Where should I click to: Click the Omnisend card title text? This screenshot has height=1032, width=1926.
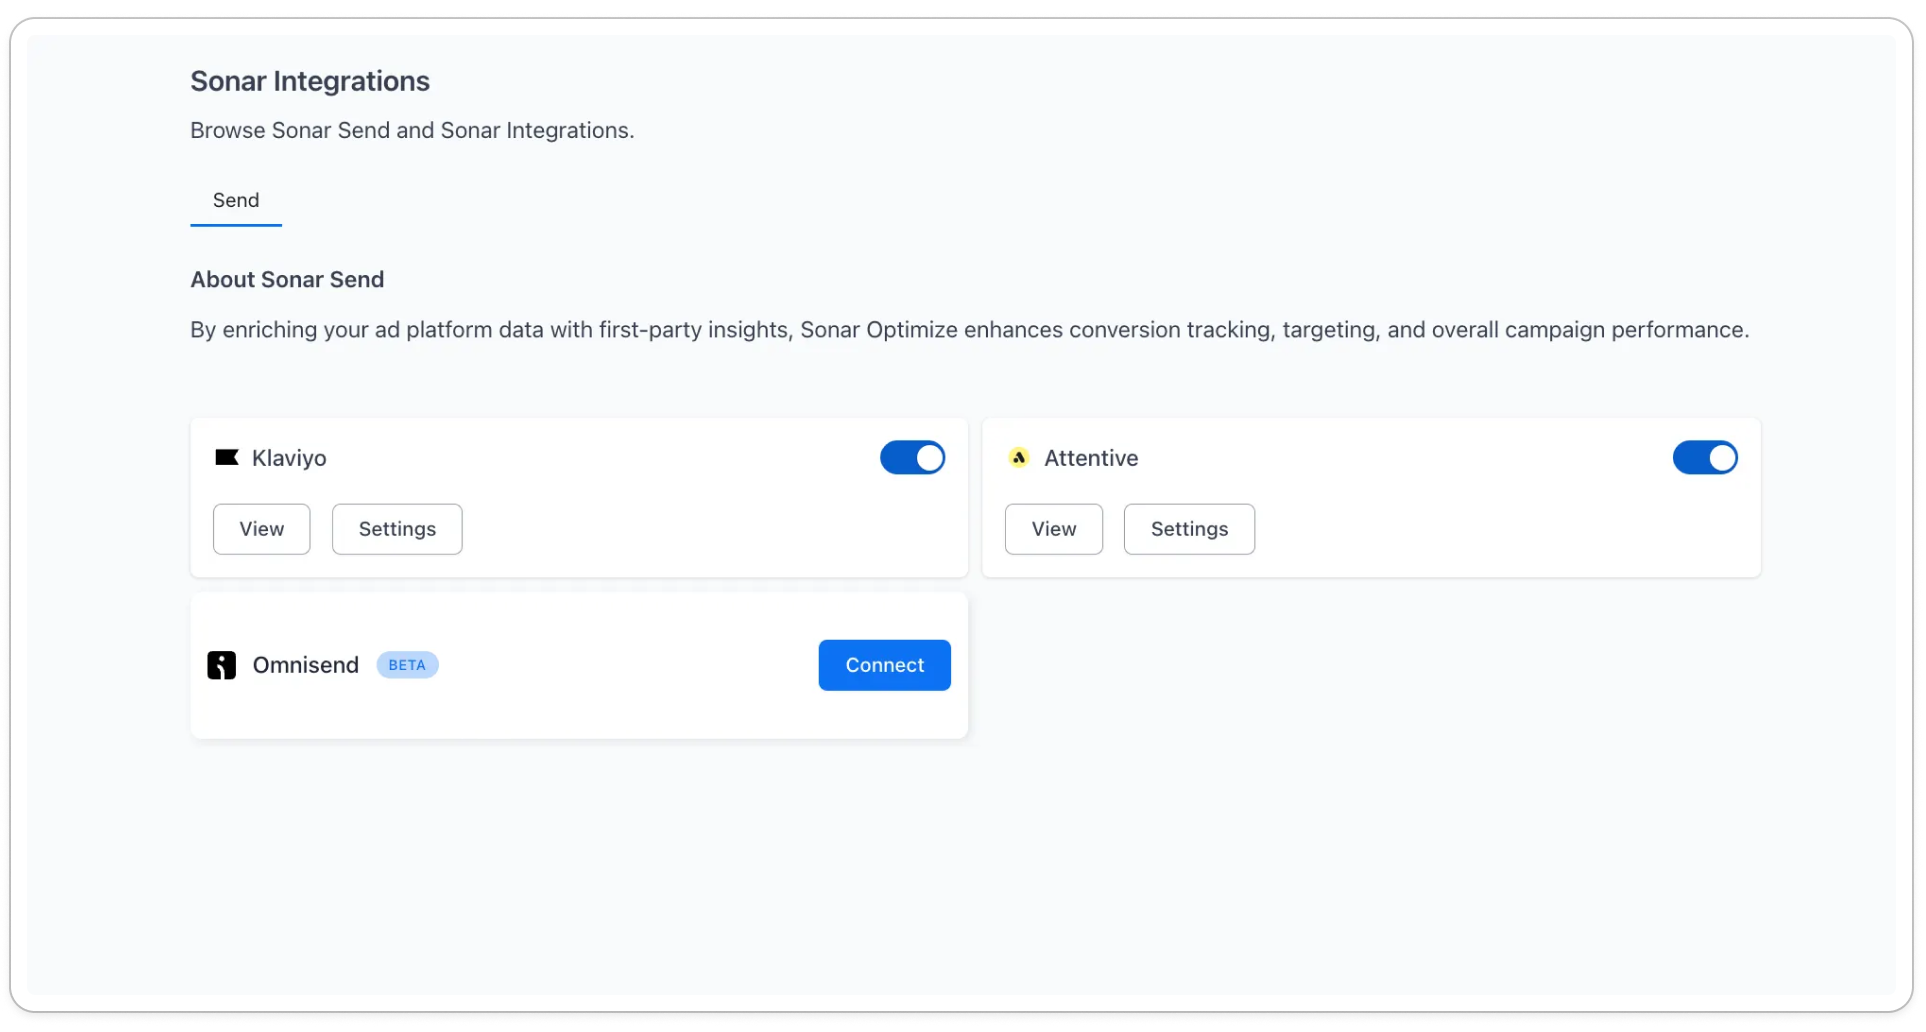pyautogui.click(x=306, y=665)
